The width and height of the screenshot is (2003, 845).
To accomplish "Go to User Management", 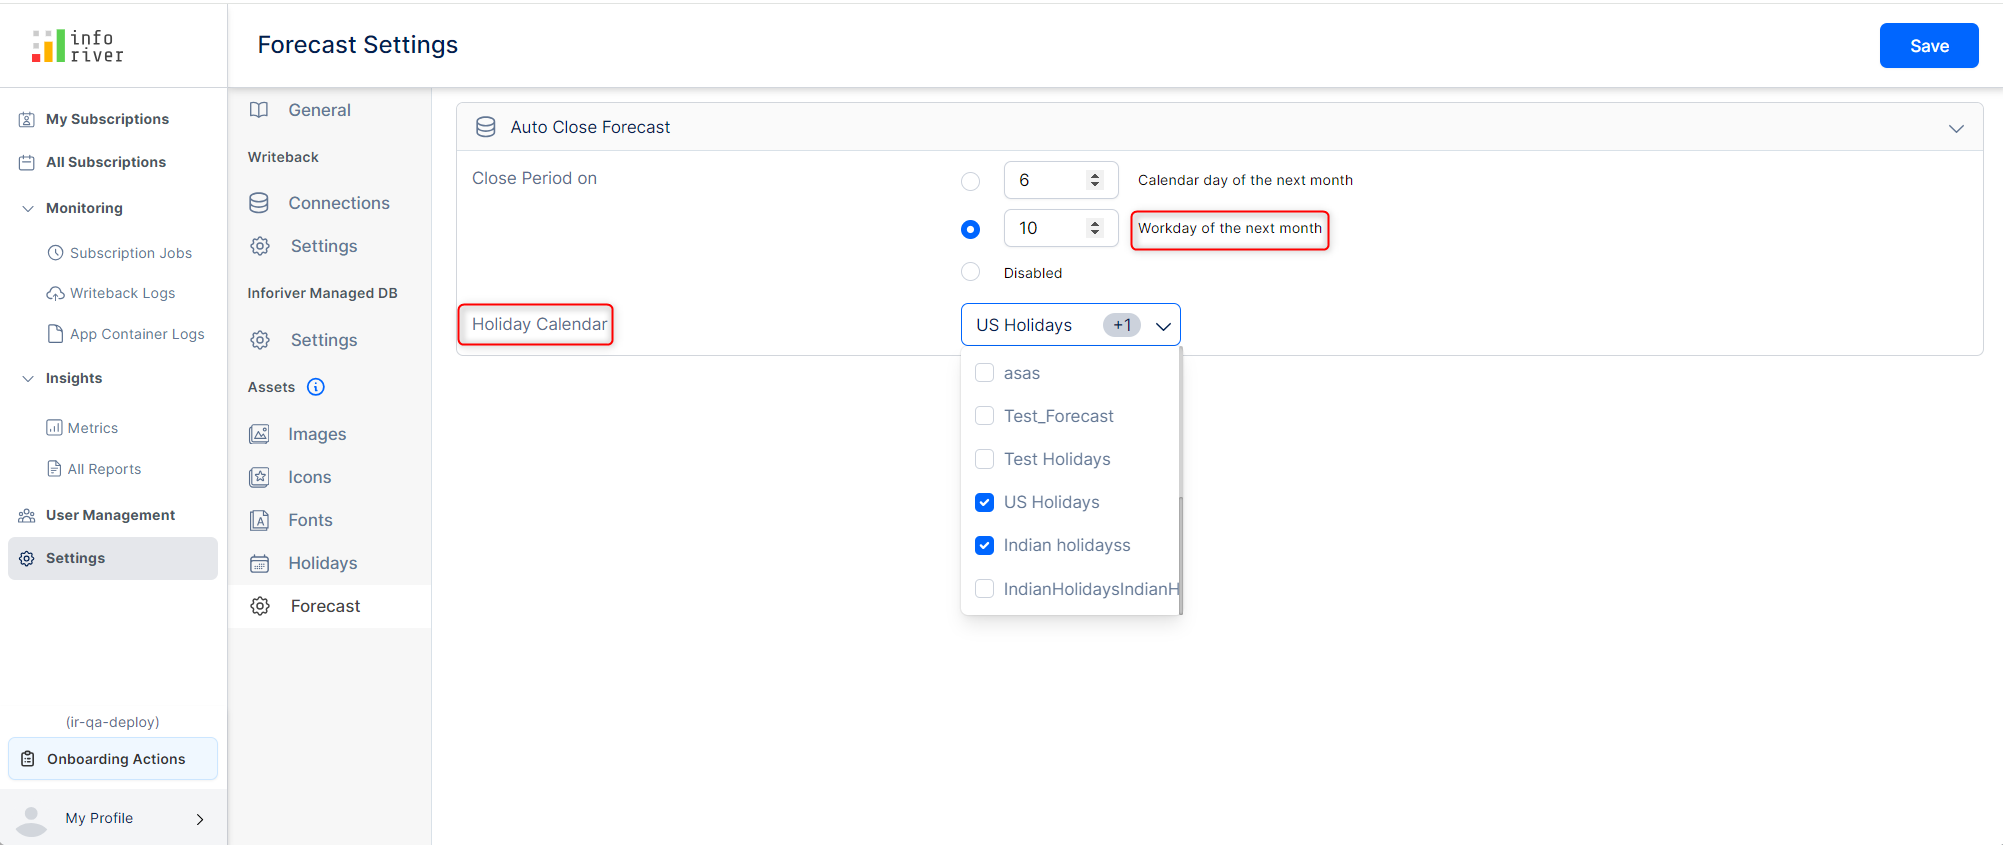I will 110,515.
